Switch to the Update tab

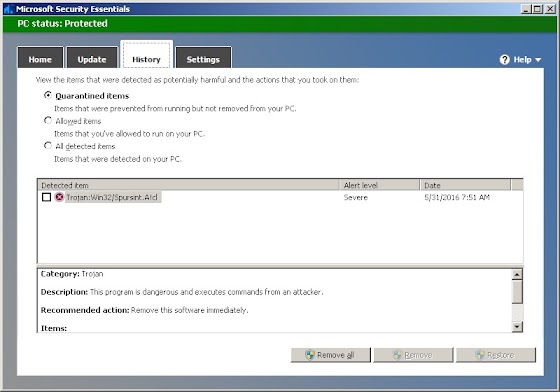click(x=92, y=57)
